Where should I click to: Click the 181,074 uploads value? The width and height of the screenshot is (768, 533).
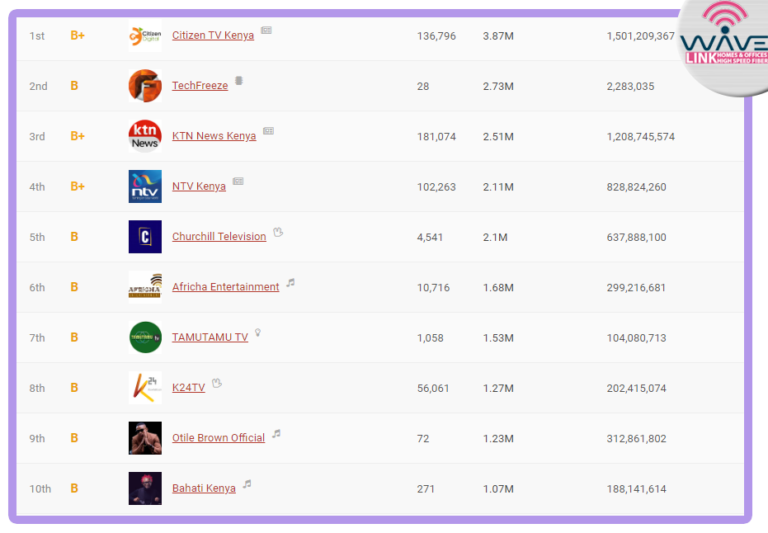[x=436, y=137]
